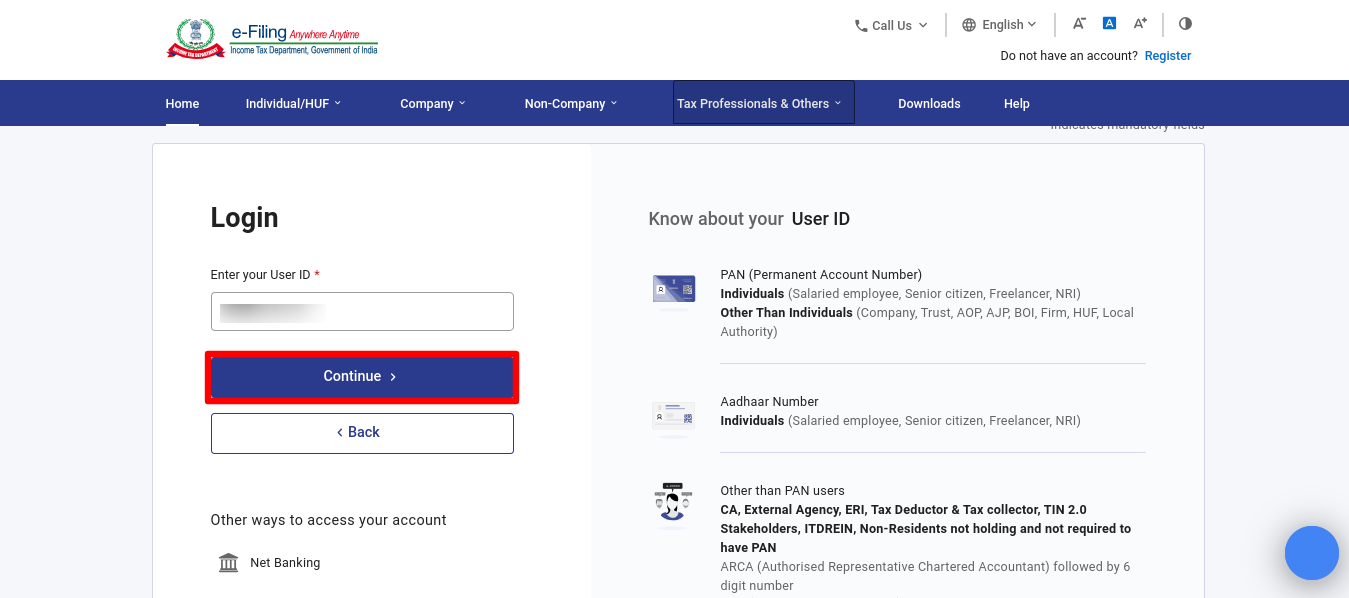Screen dimensions: 1349x598
Task: Open the Help menu item
Action: point(1017,104)
